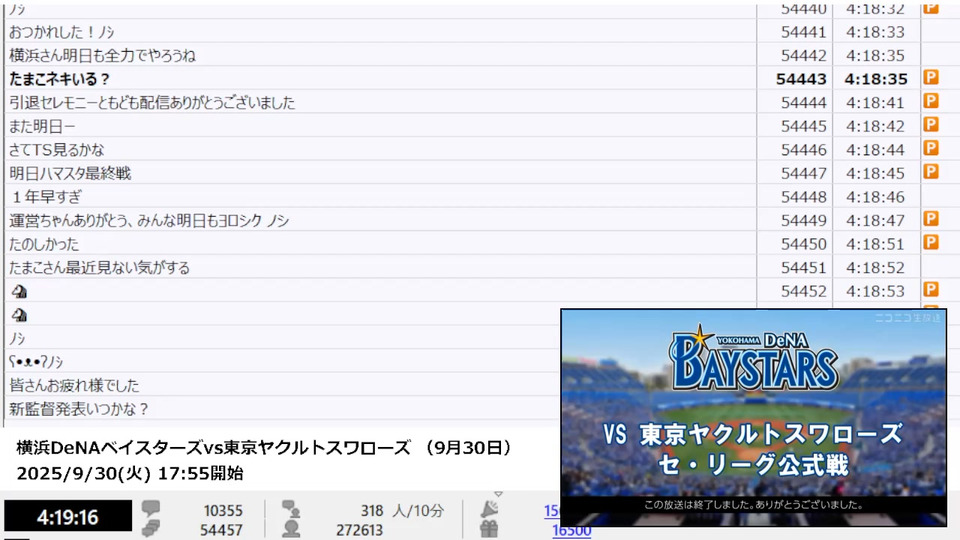Select comment １年早すぎ
The width and height of the screenshot is (960, 540).
46,197
